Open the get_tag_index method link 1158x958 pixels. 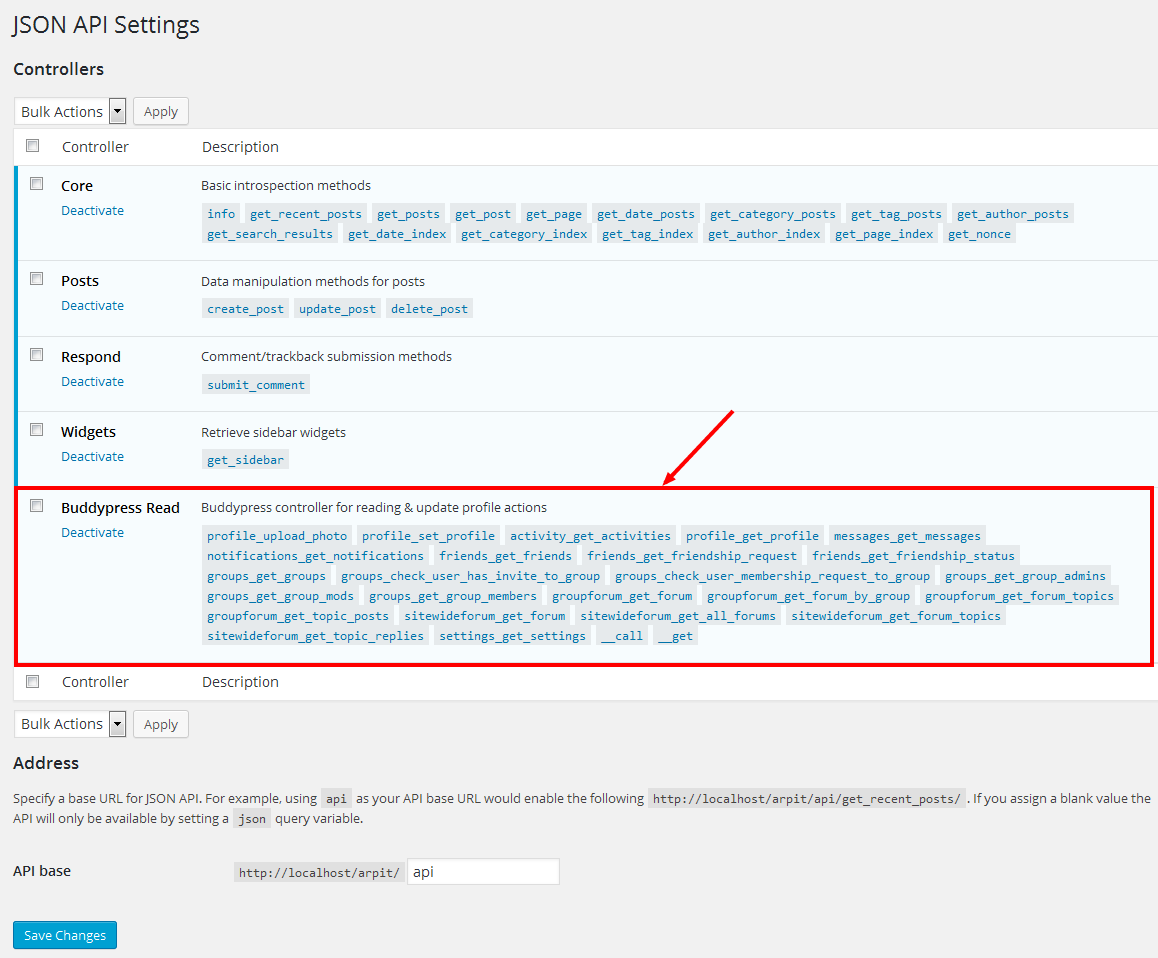coord(647,234)
